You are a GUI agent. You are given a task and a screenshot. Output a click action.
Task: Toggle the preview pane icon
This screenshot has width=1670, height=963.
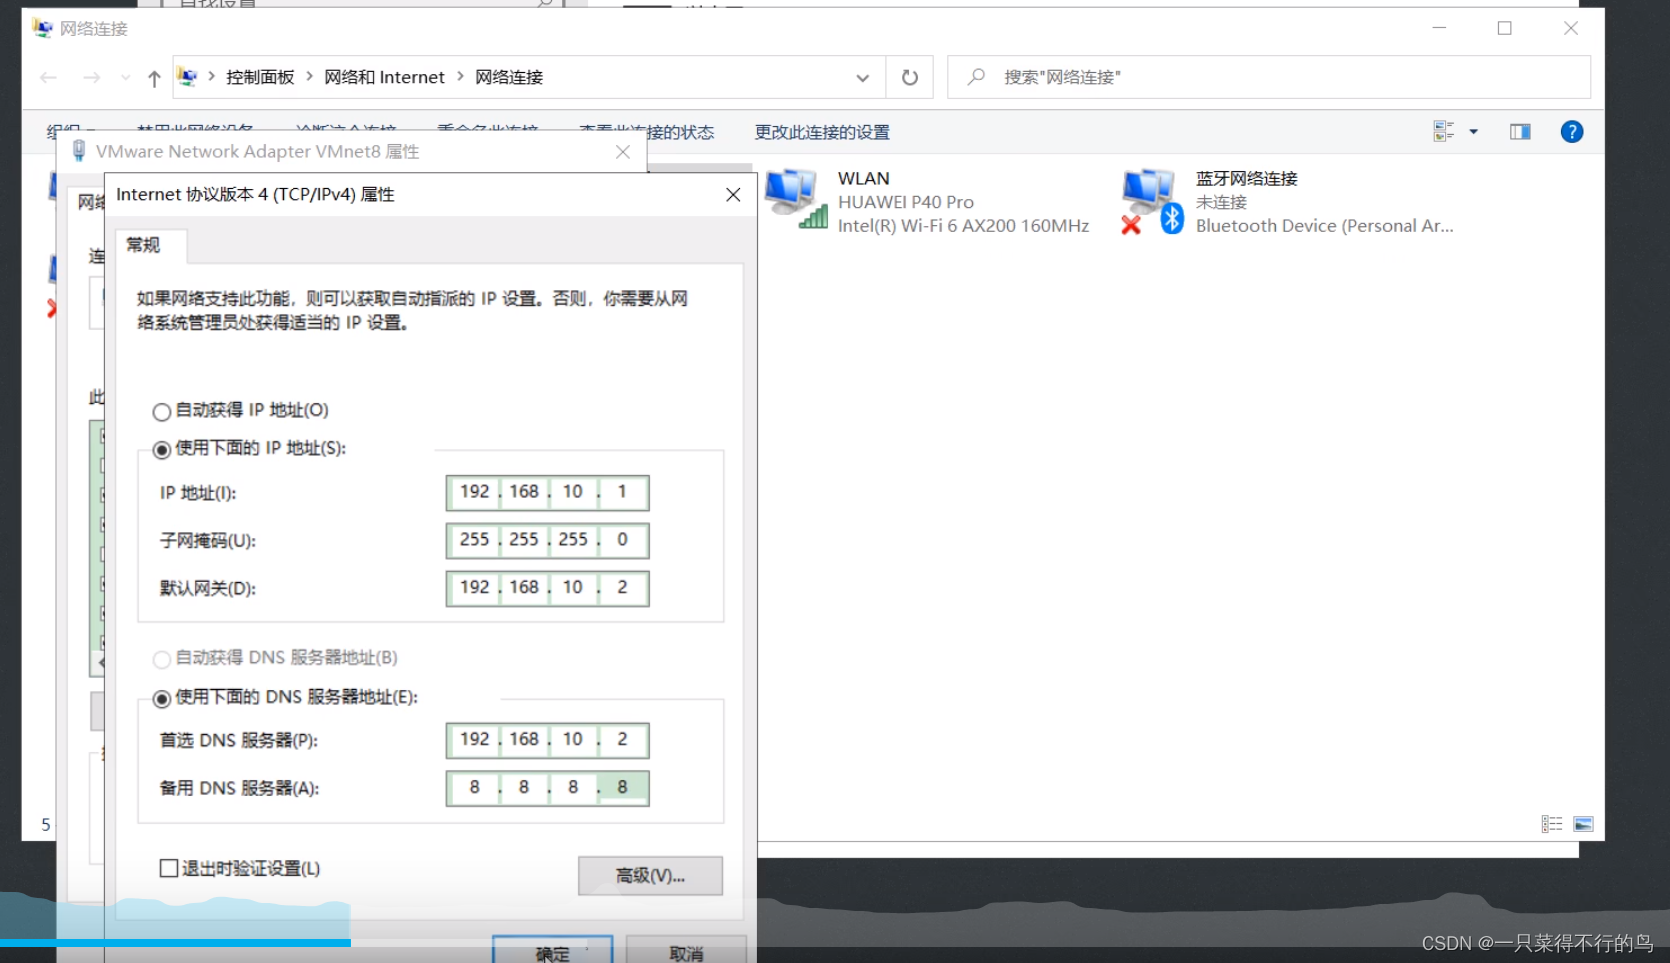click(1520, 131)
